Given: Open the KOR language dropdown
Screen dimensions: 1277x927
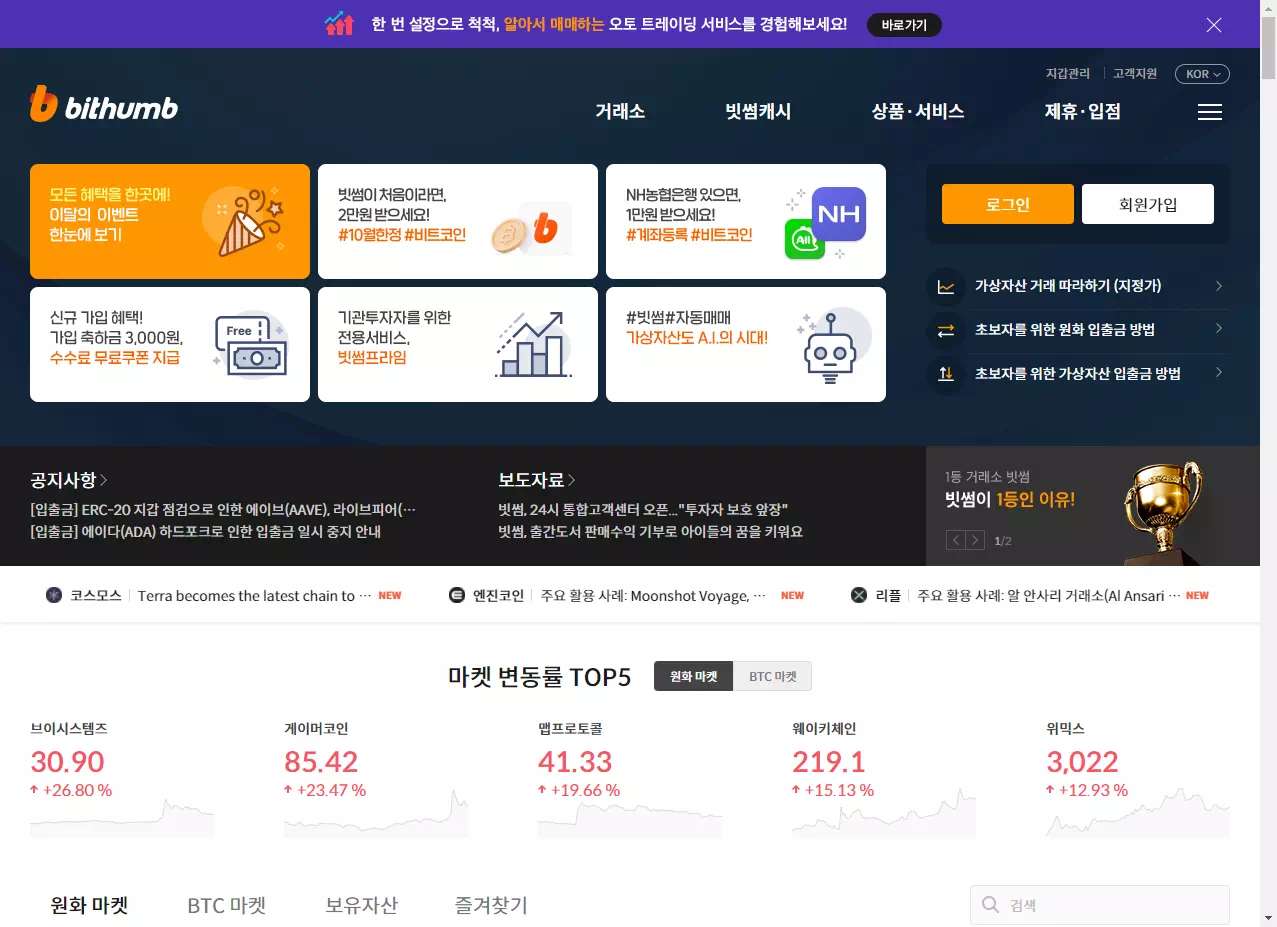Looking at the screenshot, I should pyautogui.click(x=1202, y=74).
